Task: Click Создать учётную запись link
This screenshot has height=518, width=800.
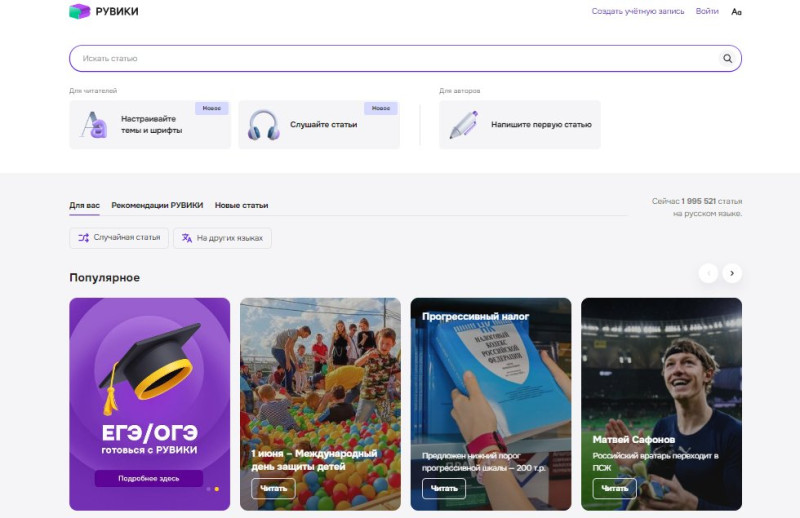Action: click(638, 12)
